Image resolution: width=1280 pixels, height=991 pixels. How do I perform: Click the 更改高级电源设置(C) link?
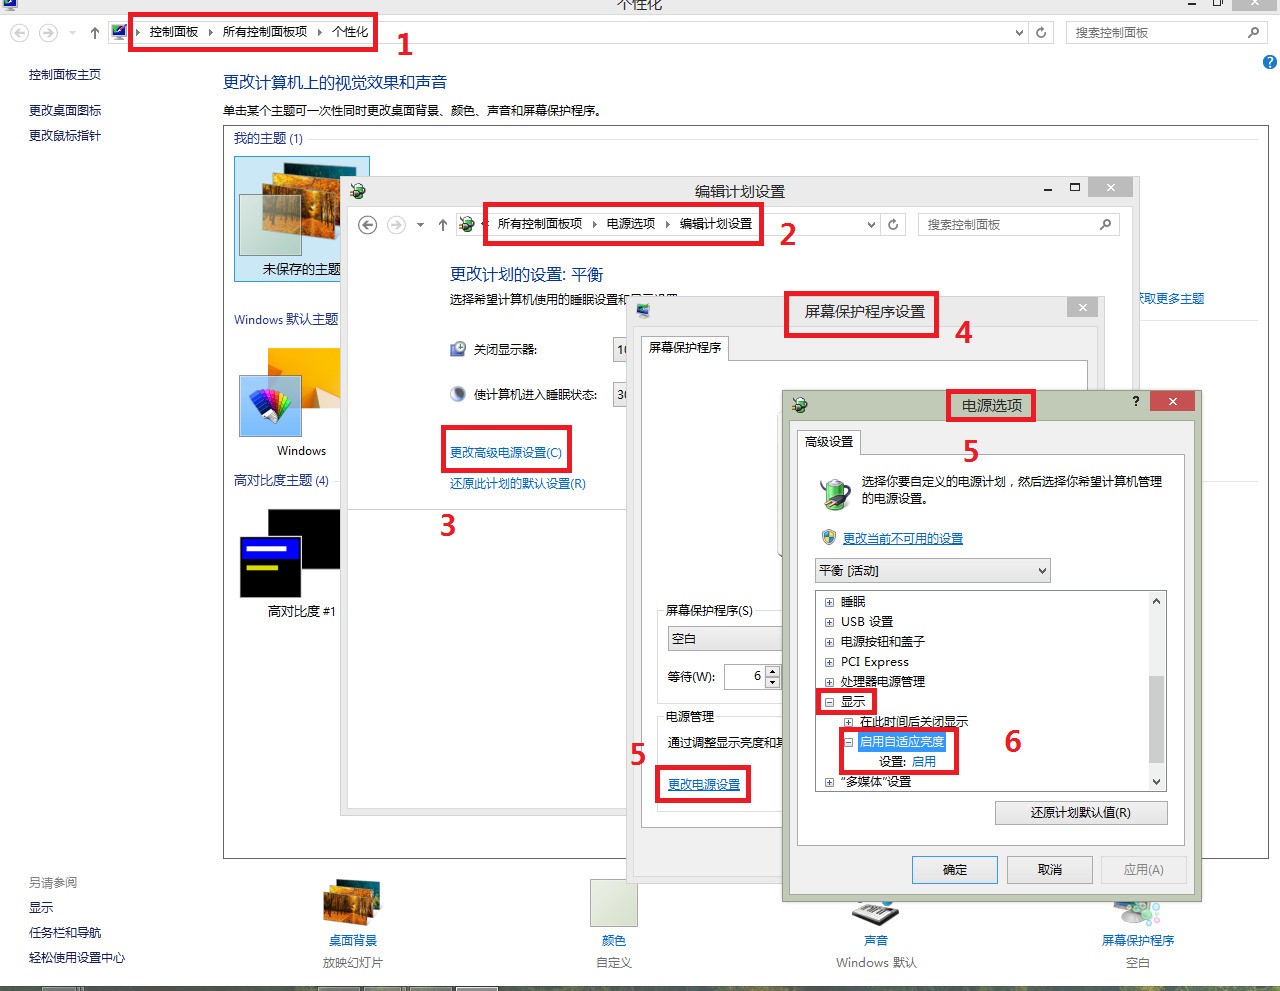[x=506, y=450]
